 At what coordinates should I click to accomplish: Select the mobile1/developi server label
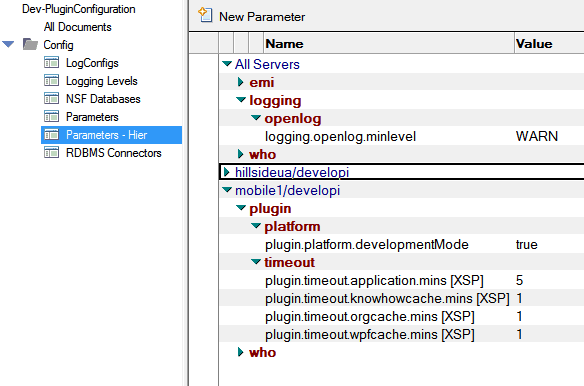tap(288, 190)
